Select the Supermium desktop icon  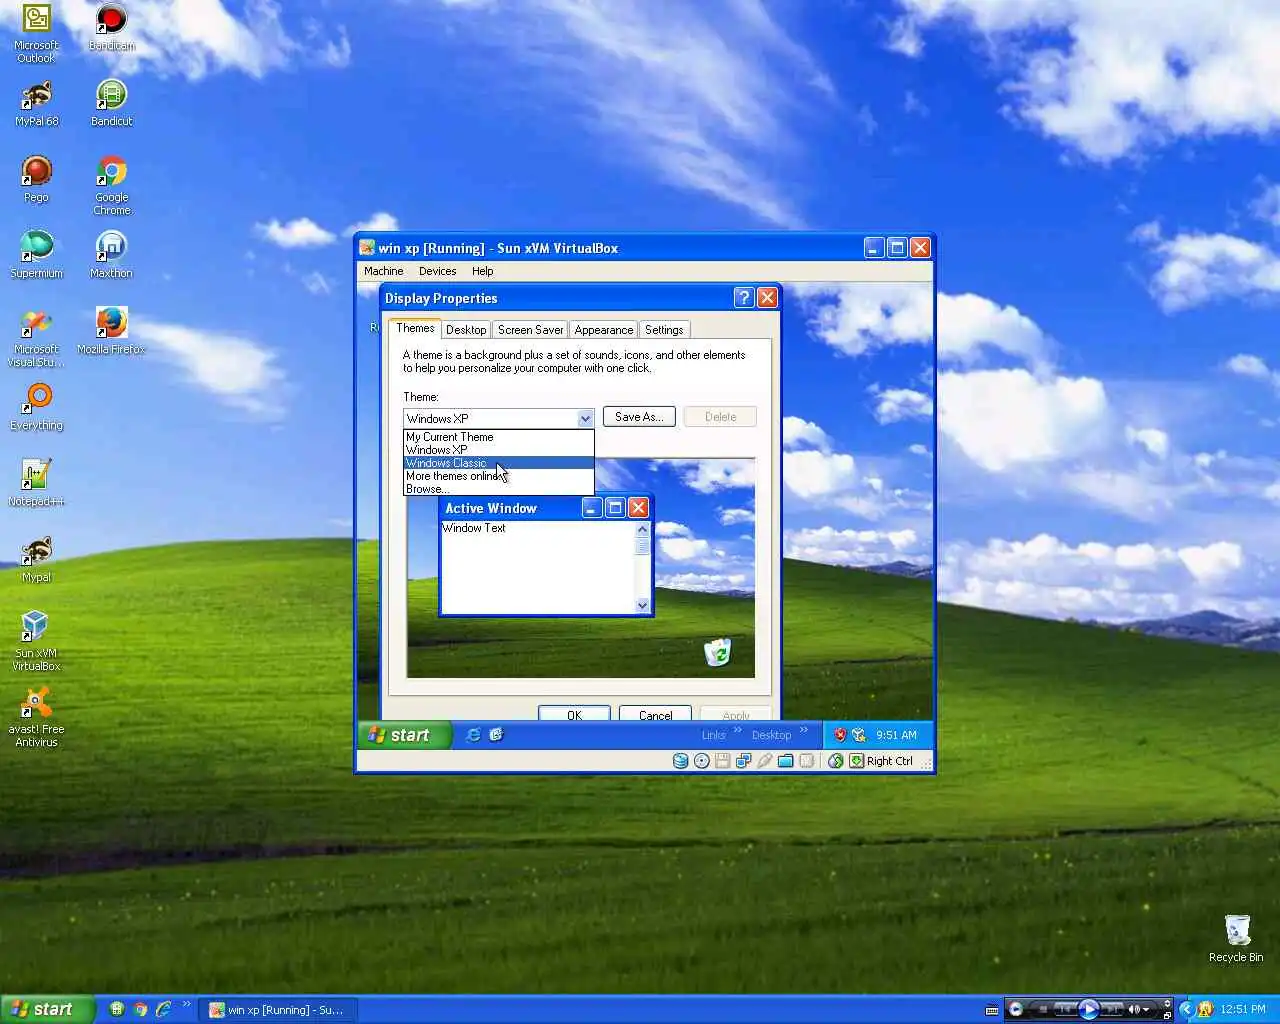(36, 256)
